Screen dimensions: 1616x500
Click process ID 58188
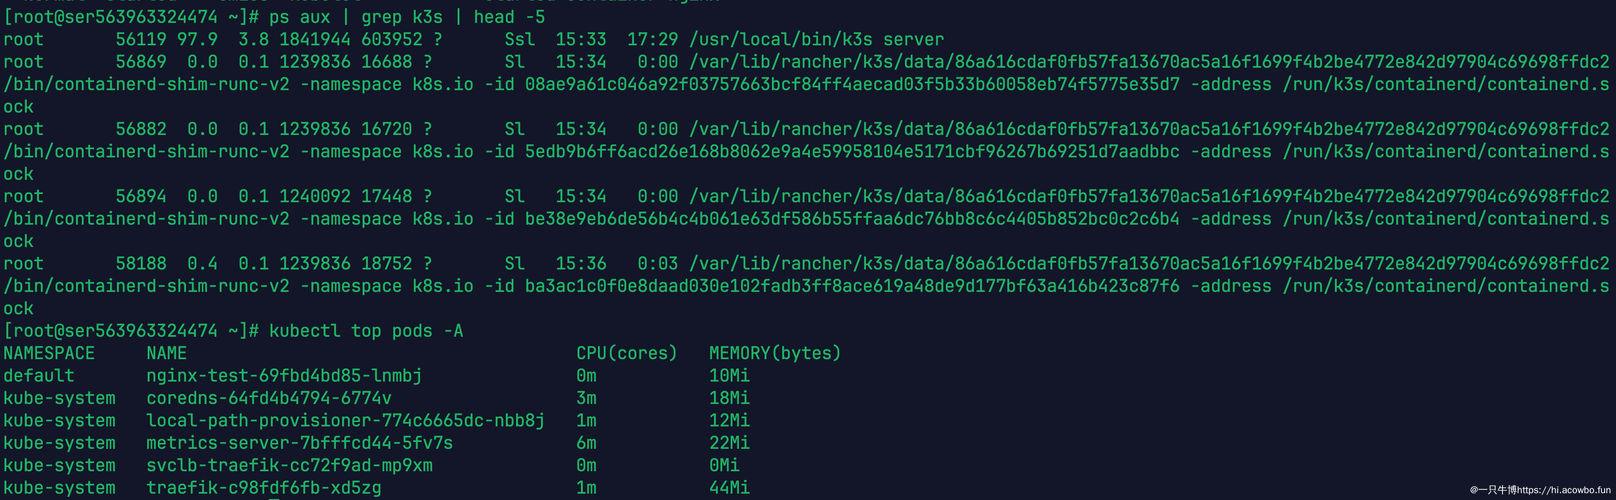point(141,264)
